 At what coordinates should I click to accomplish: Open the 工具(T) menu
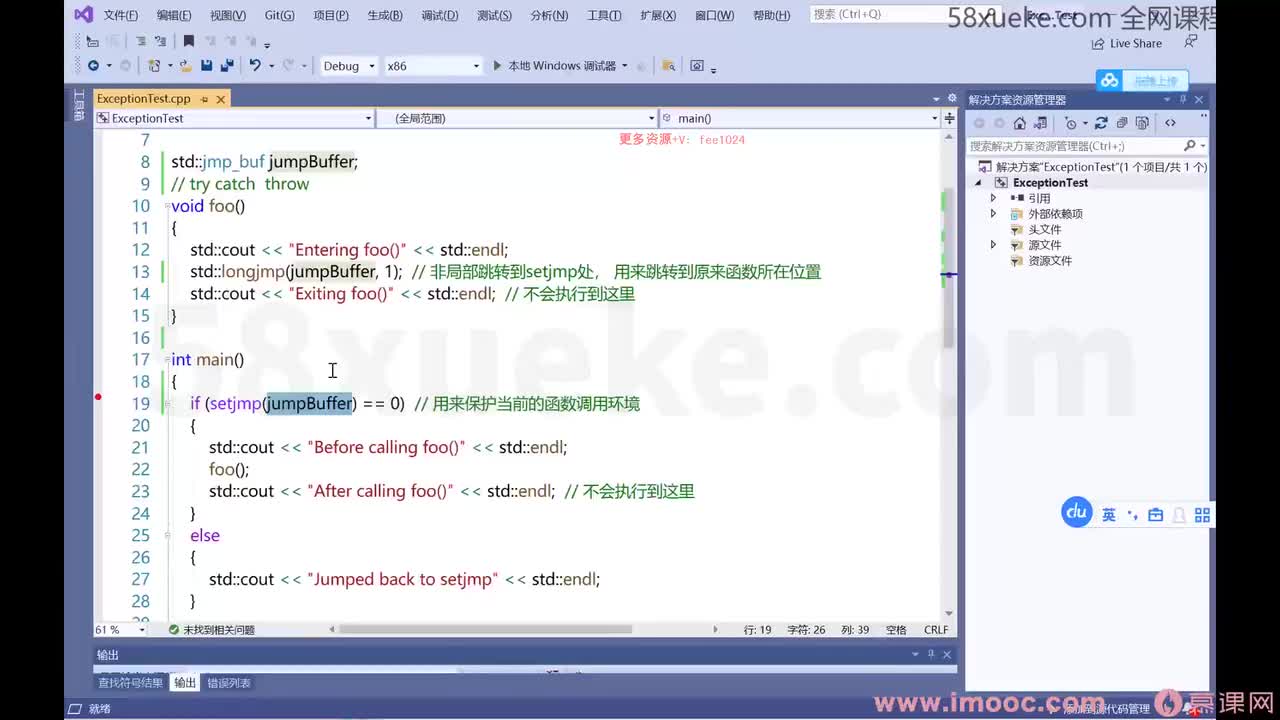click(x=604, y=15)
